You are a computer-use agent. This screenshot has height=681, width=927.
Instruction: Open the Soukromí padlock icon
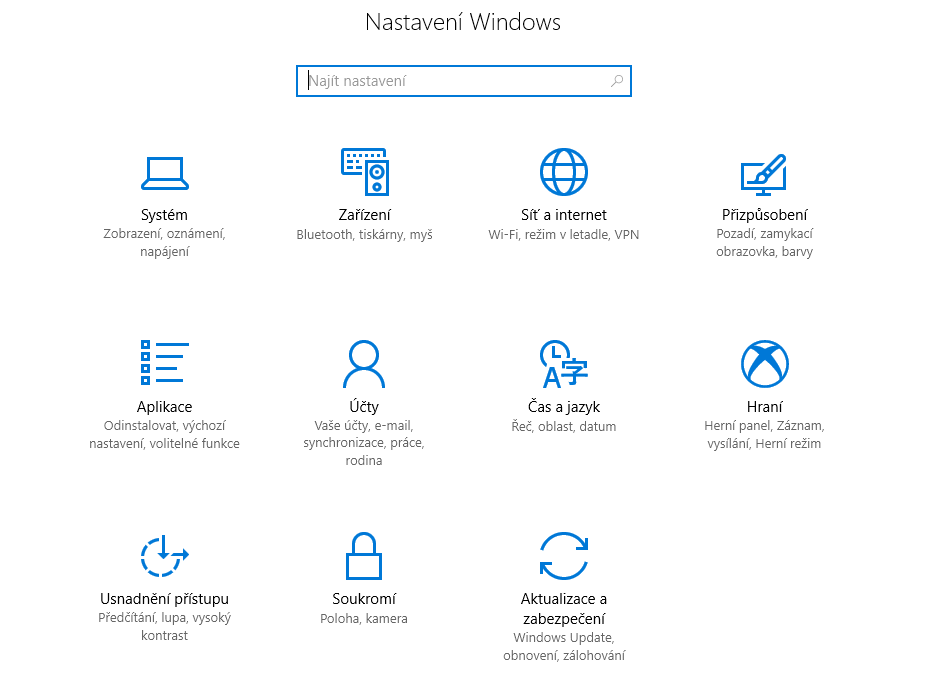pos(364,556)
